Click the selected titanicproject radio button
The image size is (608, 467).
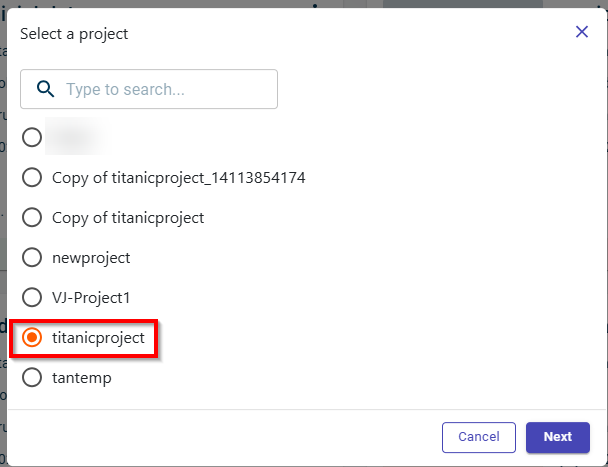pyautogui.click(x=32, y=338)
